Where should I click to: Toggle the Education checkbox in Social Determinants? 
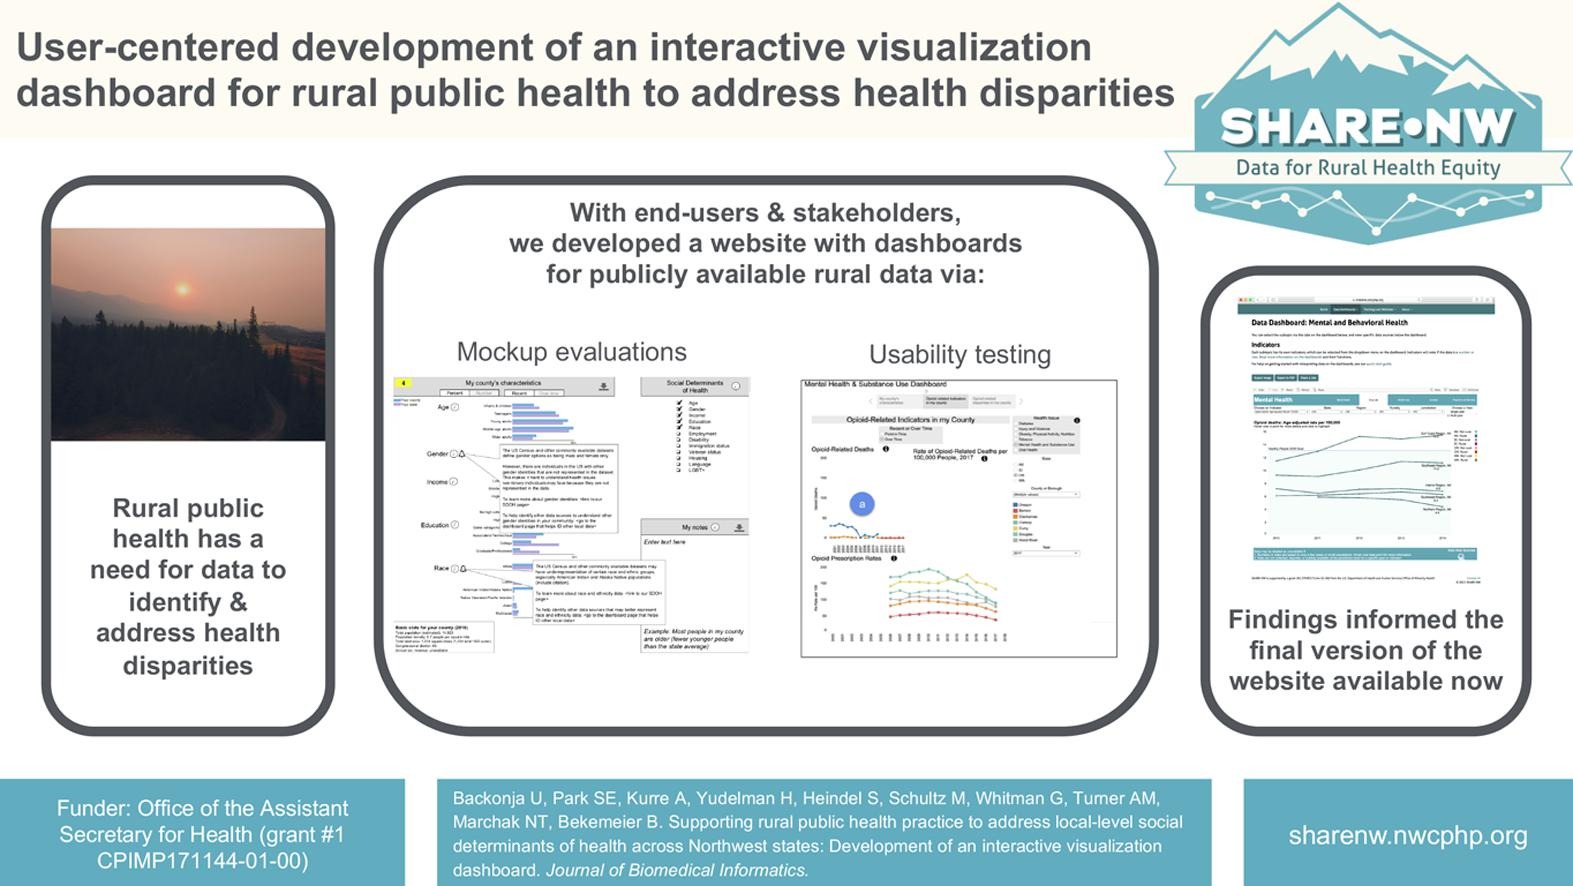click(x=679, y=421)
